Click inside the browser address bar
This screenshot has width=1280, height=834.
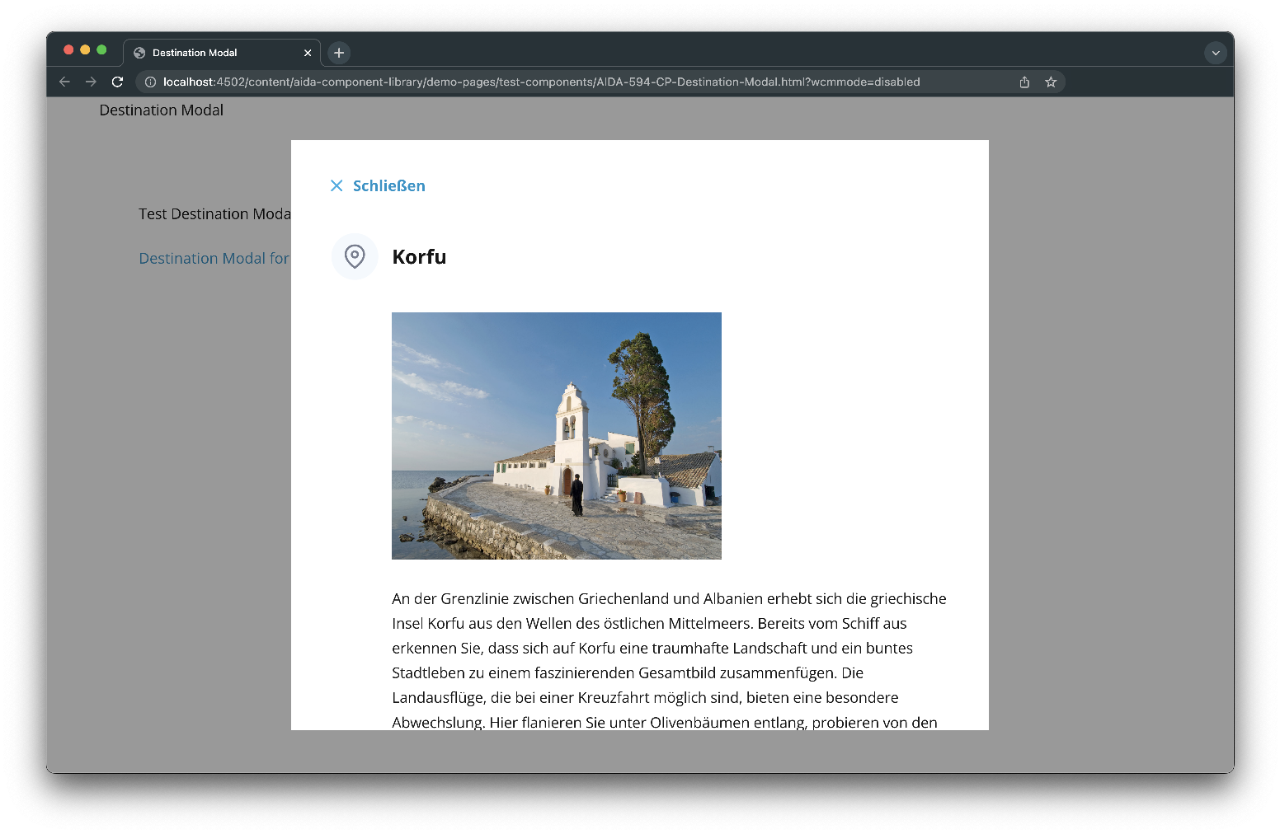pyautogui.click(x=500, y=81)
